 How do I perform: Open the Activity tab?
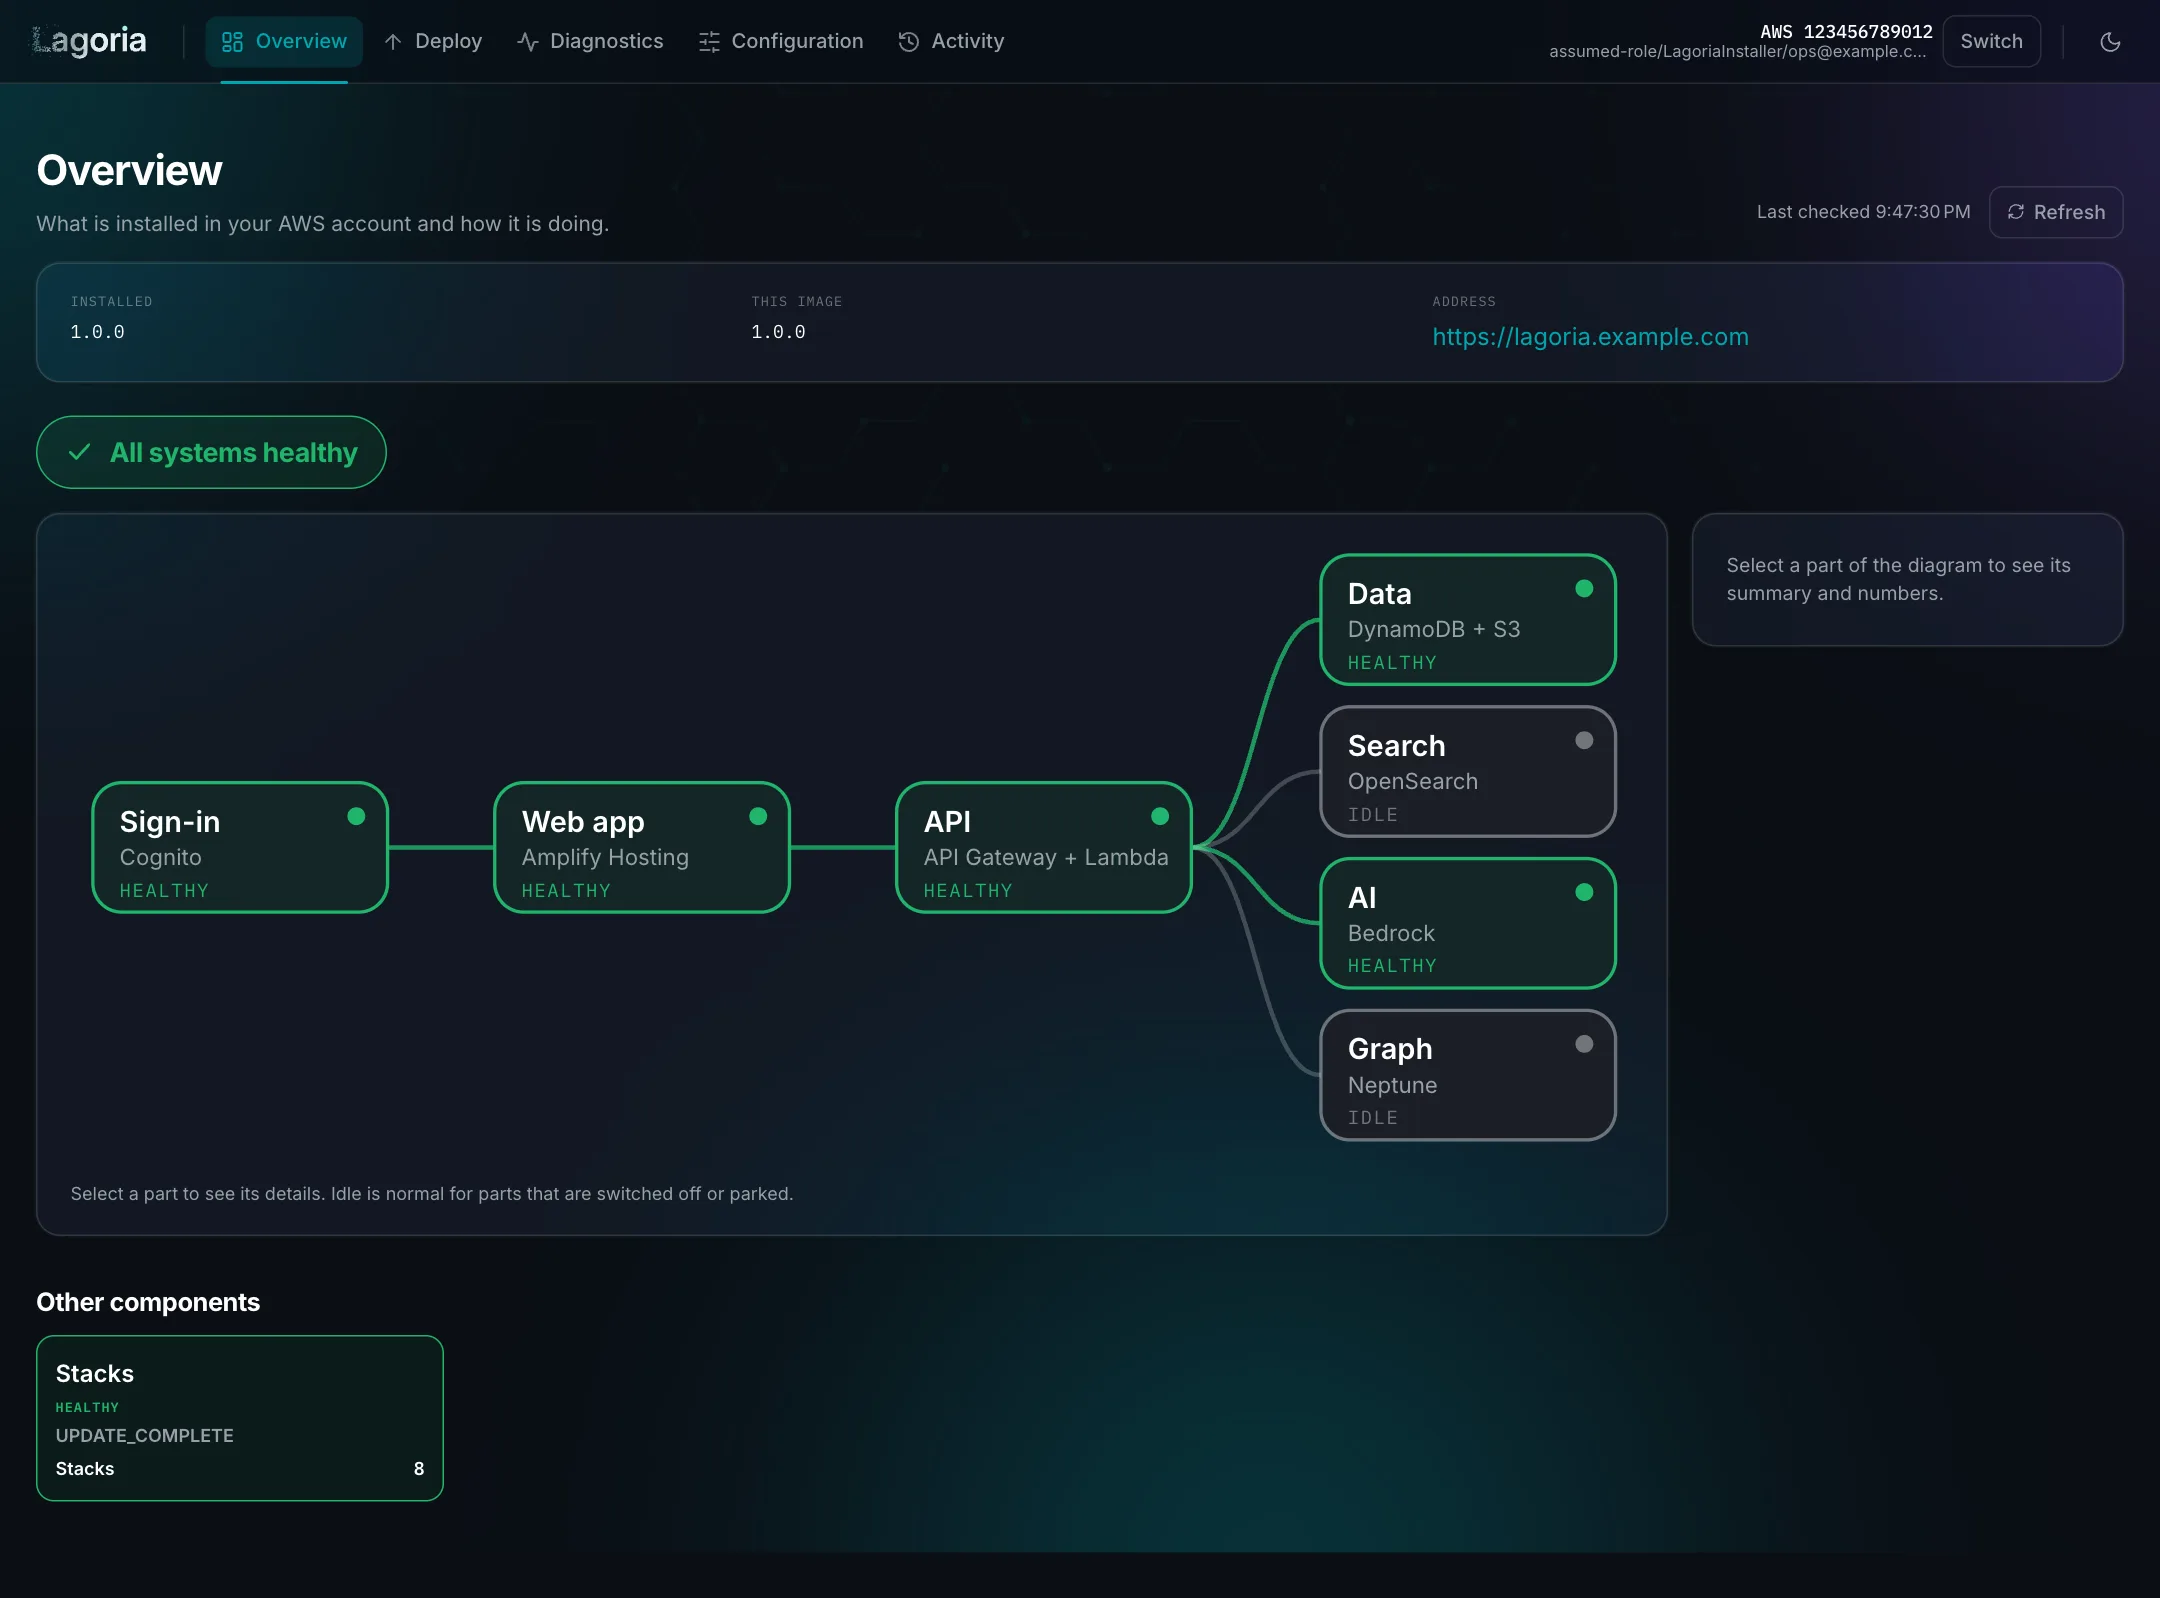point(951,41)
